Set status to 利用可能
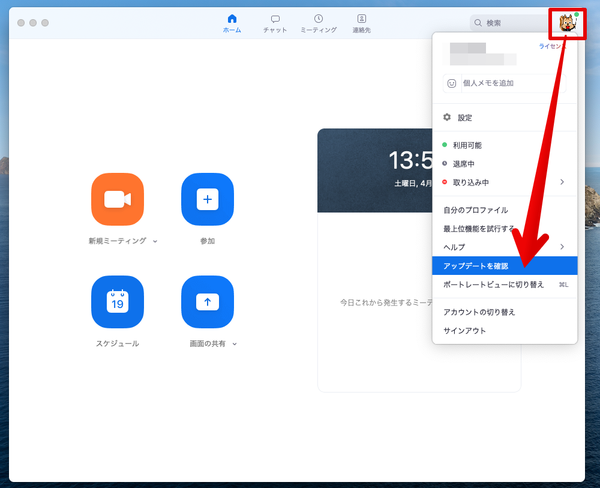The image size is (600, 488). point(466,145)
